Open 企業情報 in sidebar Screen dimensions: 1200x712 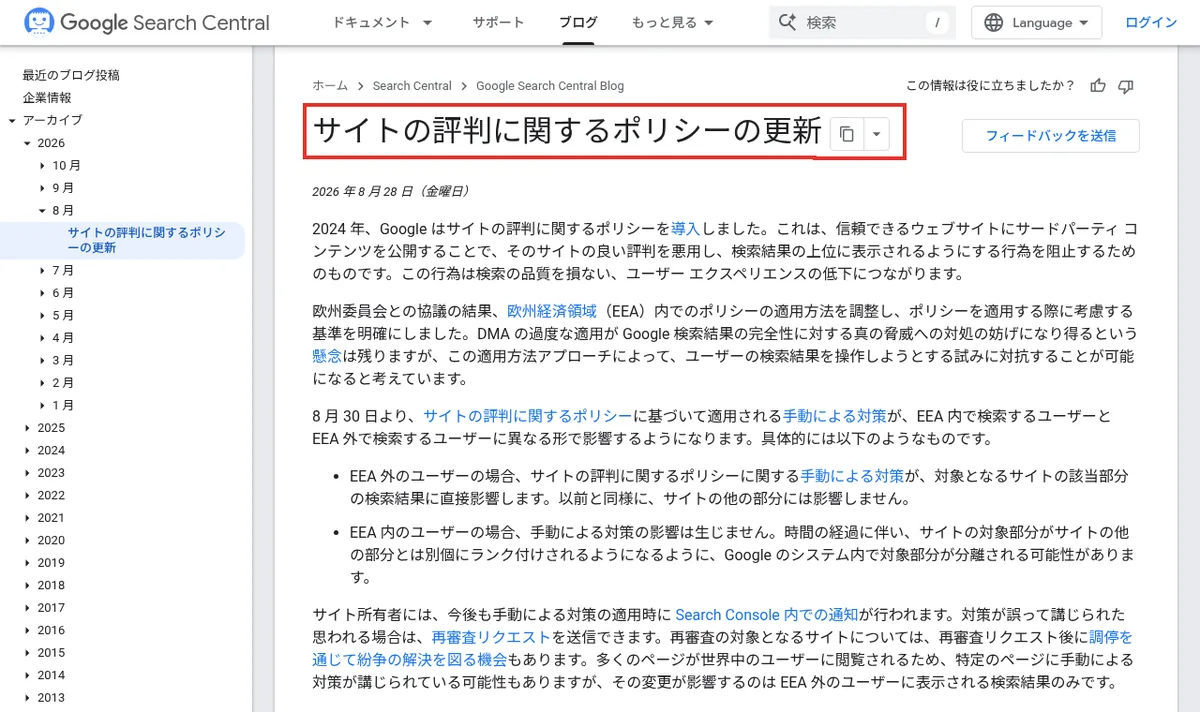[x=47, y=98]
